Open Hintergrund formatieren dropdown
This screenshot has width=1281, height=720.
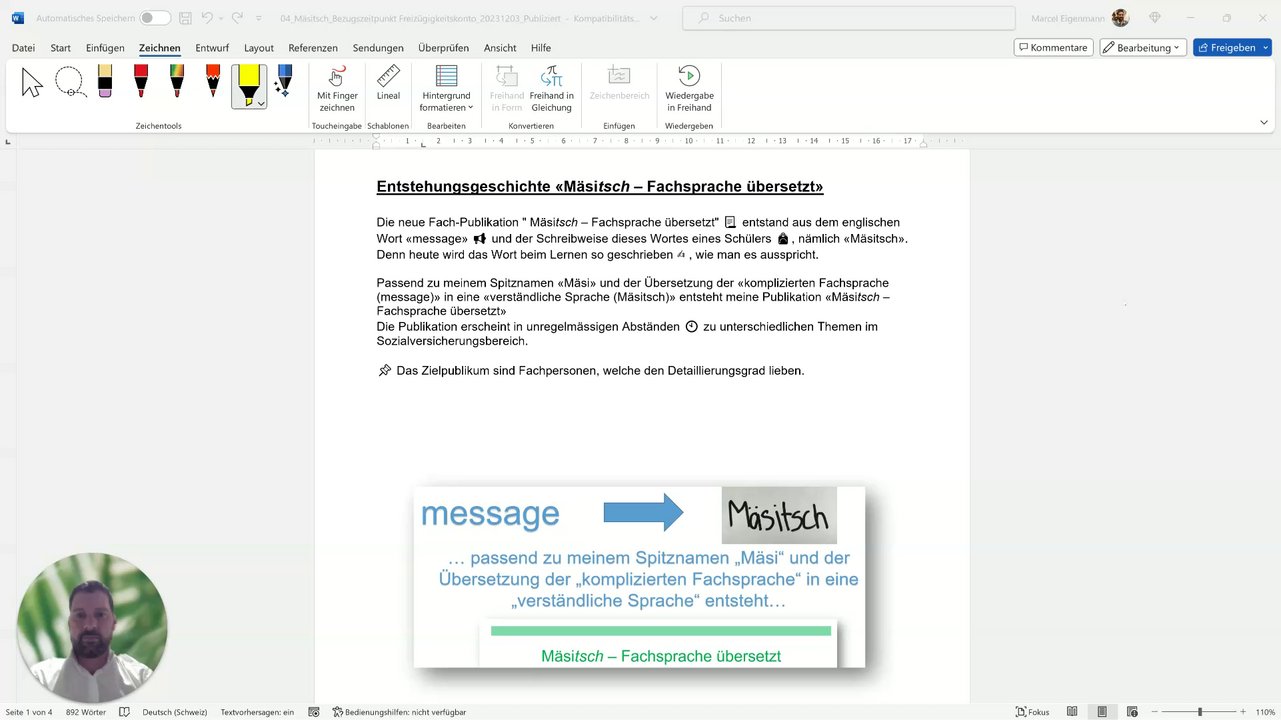[446, 90]
